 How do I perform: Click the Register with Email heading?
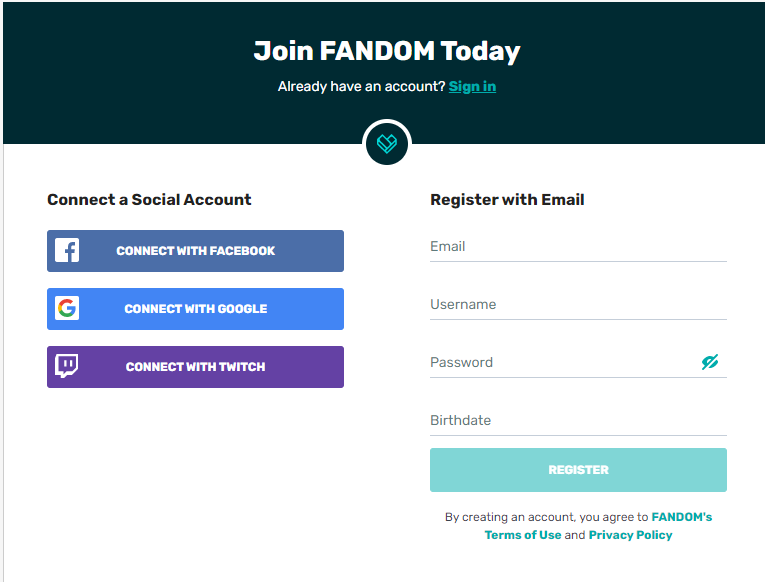click(x=507, y=200)
